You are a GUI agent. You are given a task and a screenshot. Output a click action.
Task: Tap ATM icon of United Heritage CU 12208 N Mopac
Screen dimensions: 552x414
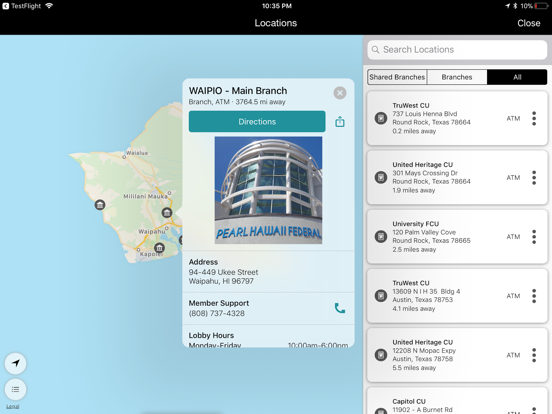[x=381, y=355]
